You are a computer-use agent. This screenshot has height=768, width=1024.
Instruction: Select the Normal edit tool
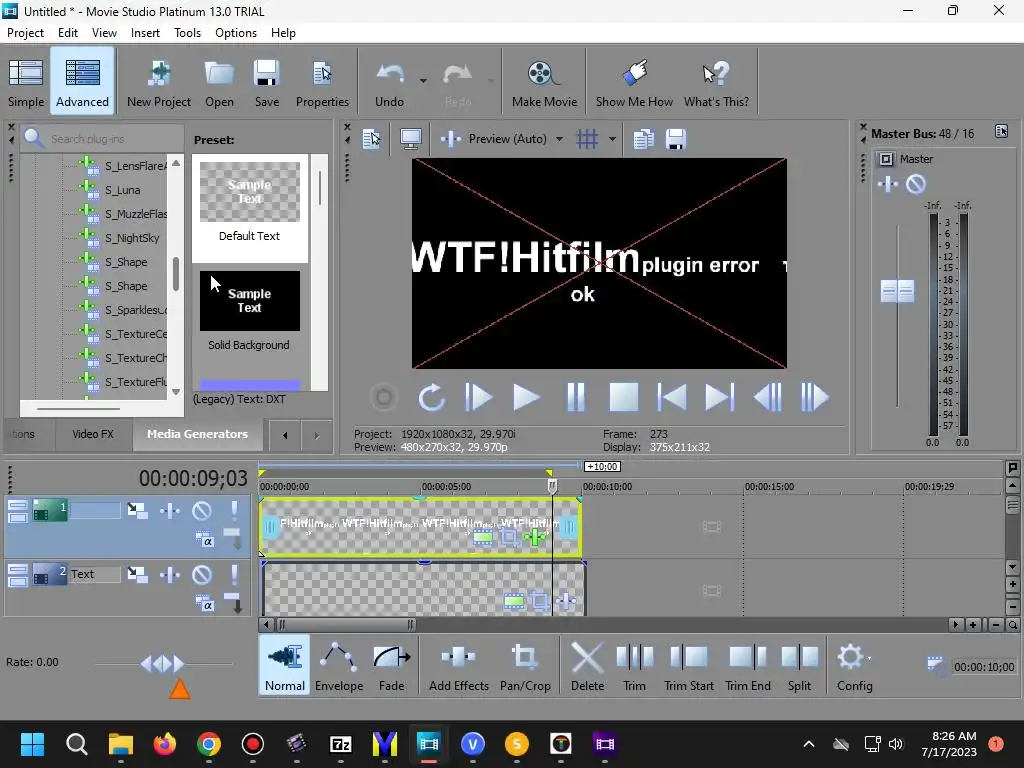tap(285, 665)
